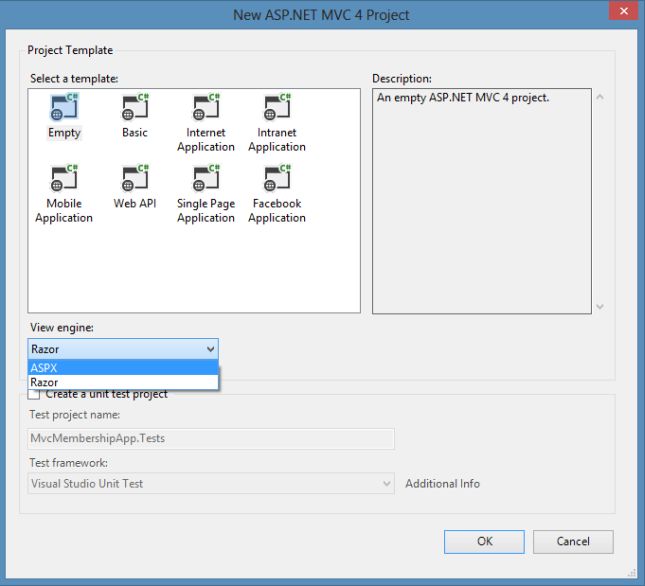Viewport: 645px width, 586px height.
Task: Choose Razor option in dropdown list
Action: point(123,382)
